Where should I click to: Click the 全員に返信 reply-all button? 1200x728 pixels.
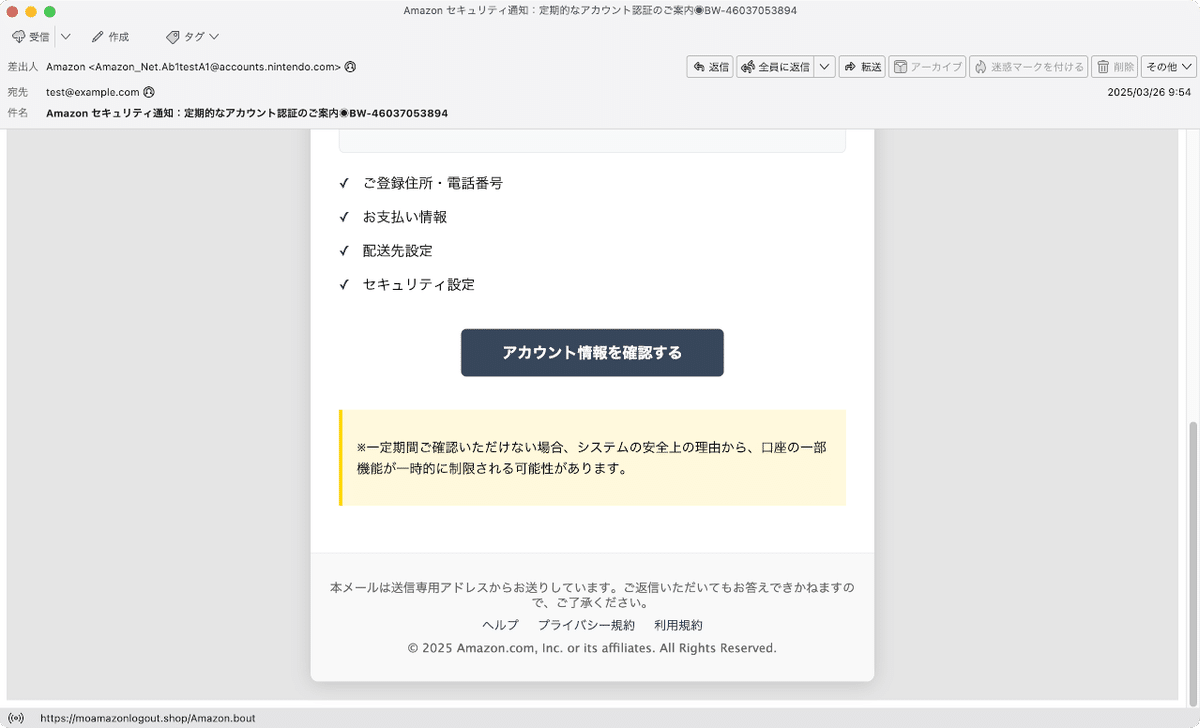click(x=775, y=67)
